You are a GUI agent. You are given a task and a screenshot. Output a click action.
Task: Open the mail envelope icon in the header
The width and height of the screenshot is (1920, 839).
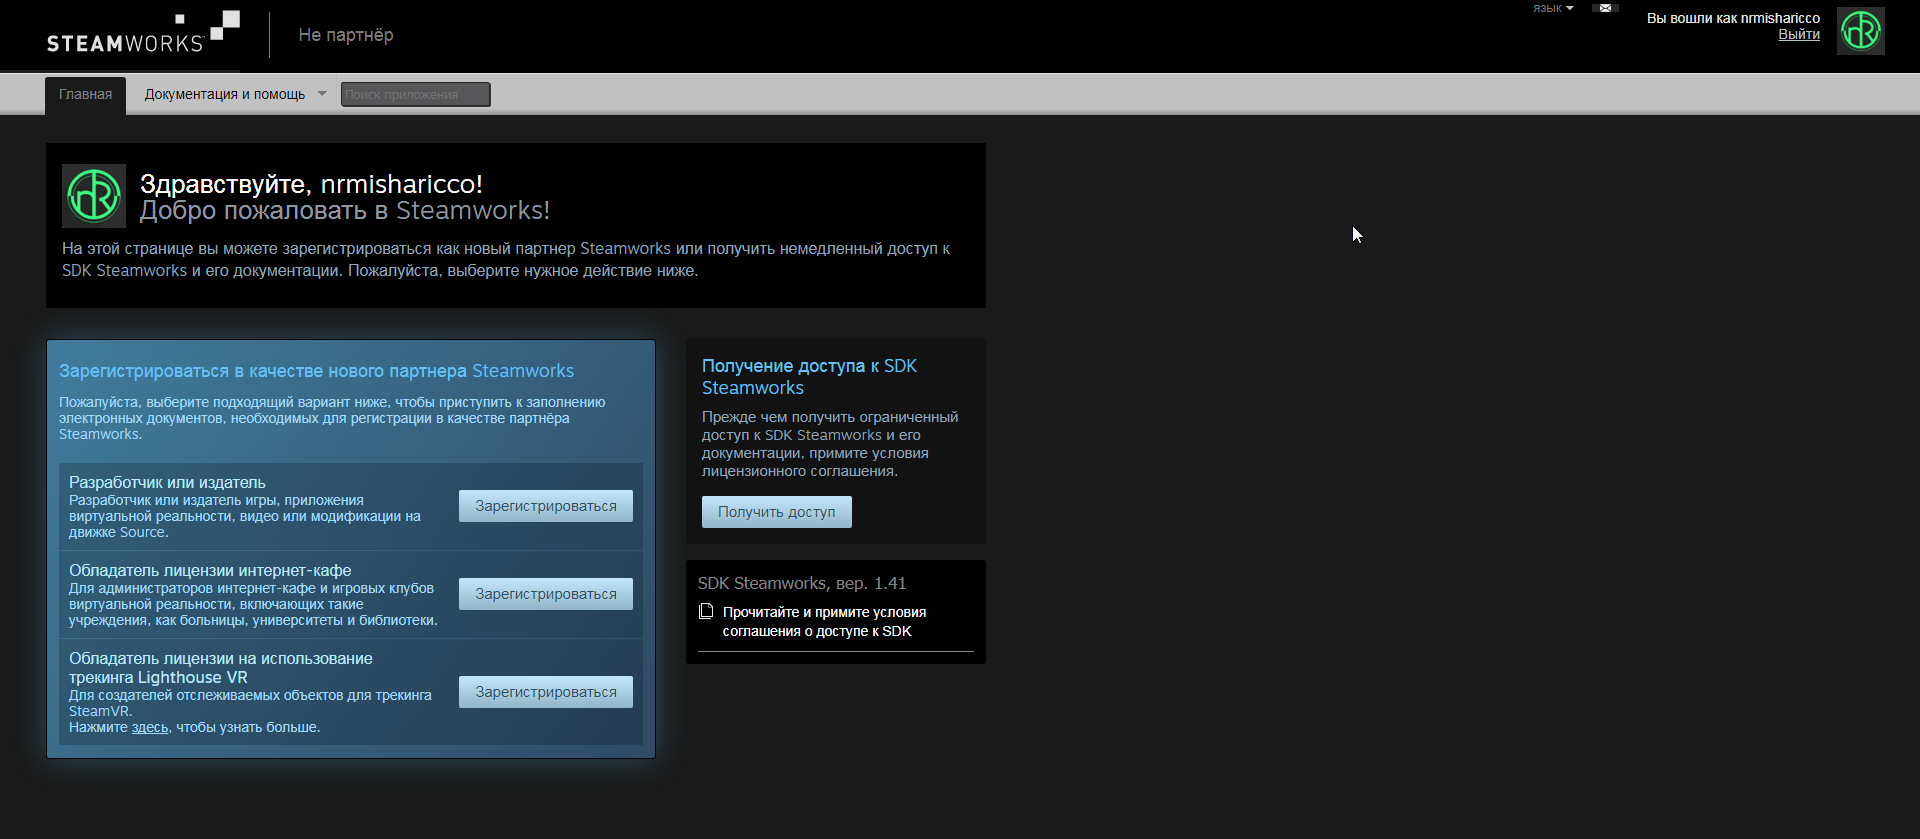point(1605,8)
